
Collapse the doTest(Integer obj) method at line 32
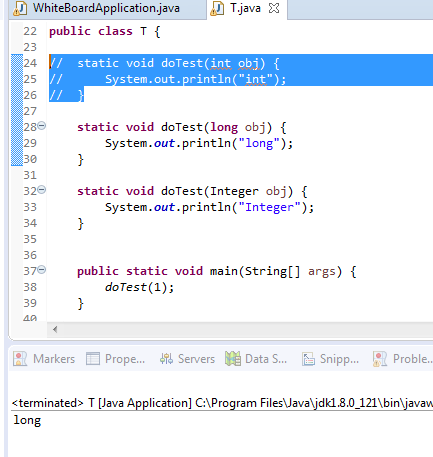coord(42,190)
